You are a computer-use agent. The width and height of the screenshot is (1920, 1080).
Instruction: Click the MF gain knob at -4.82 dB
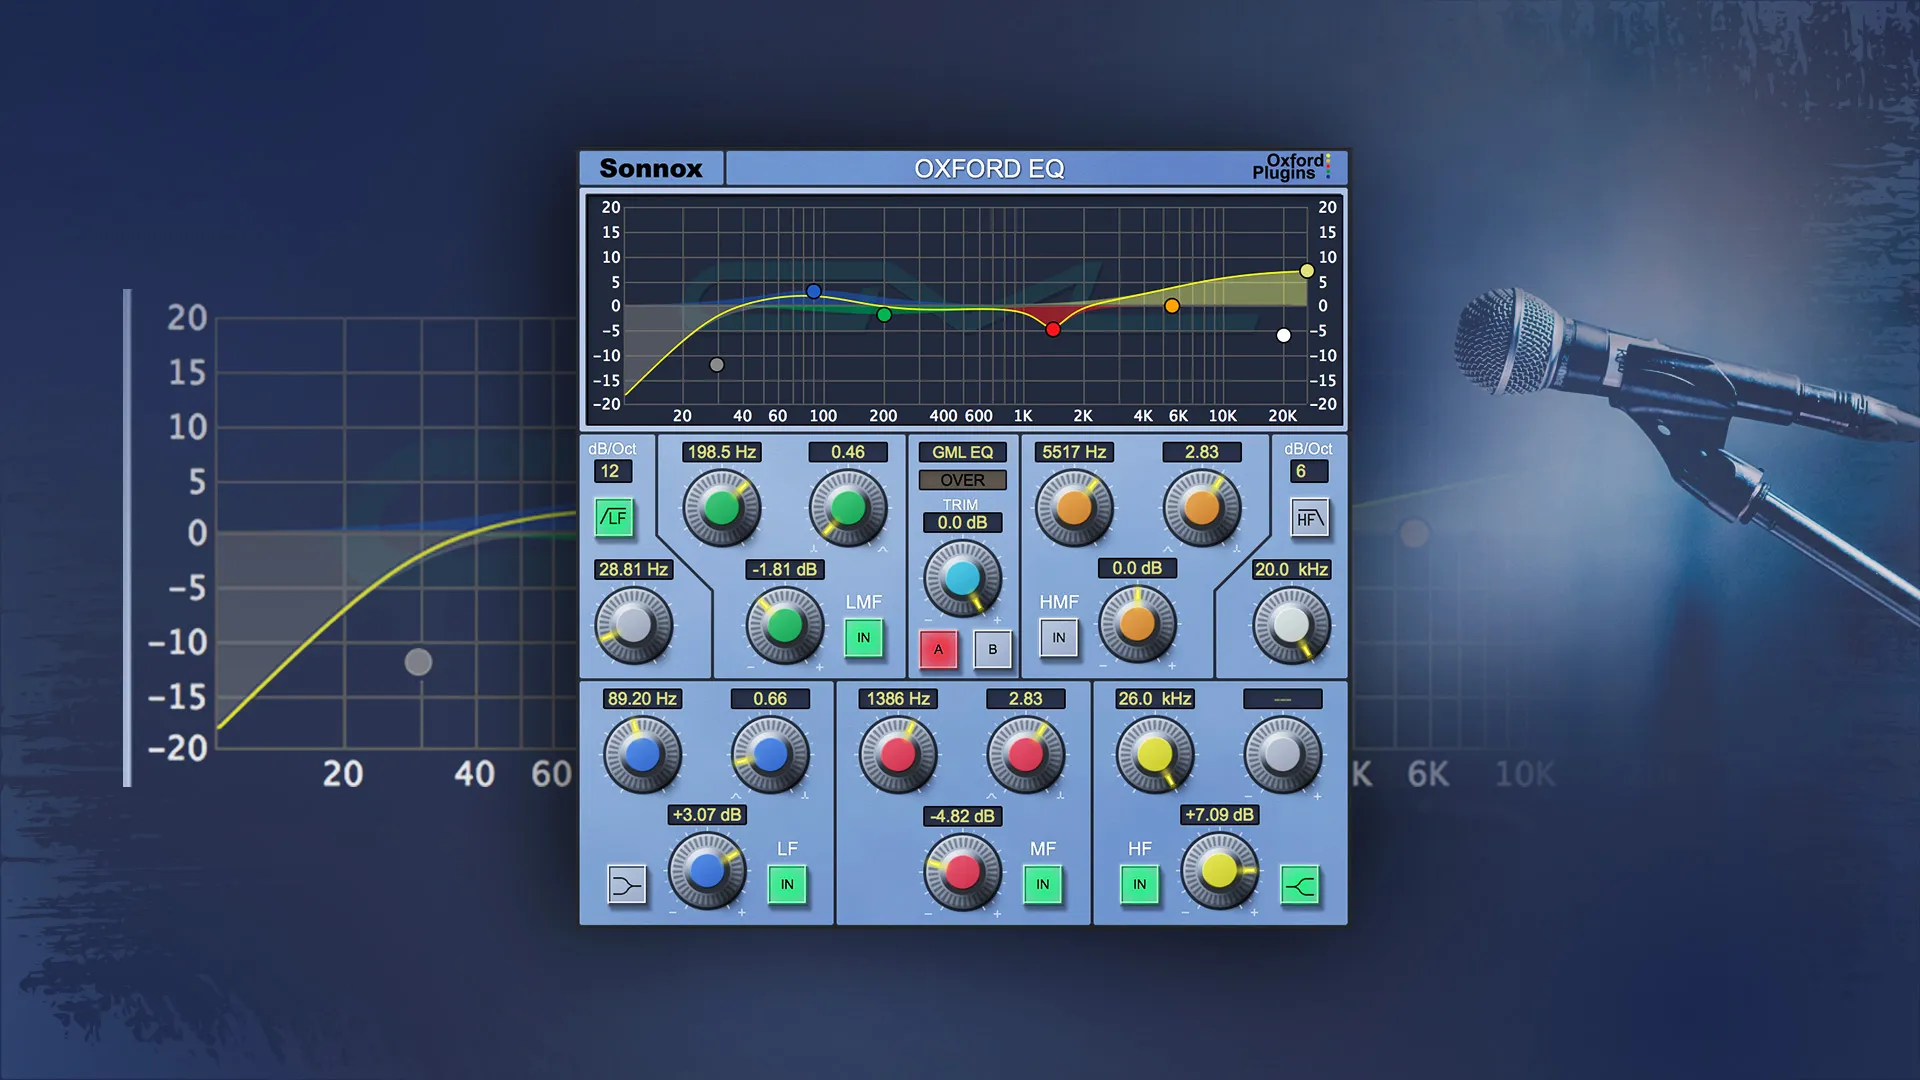point(962,872)
